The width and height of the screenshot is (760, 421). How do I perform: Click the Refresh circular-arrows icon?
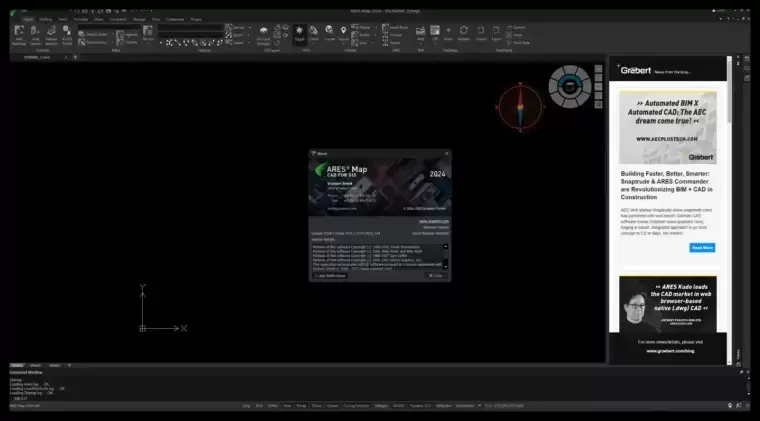[x=463, y=34]
